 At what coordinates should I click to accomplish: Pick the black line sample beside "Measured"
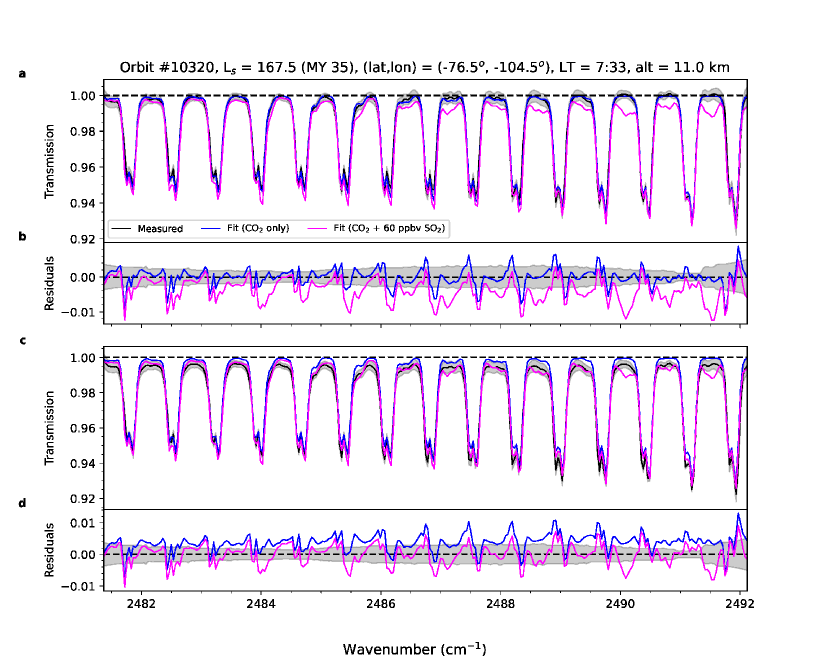[x=121, y=229]
